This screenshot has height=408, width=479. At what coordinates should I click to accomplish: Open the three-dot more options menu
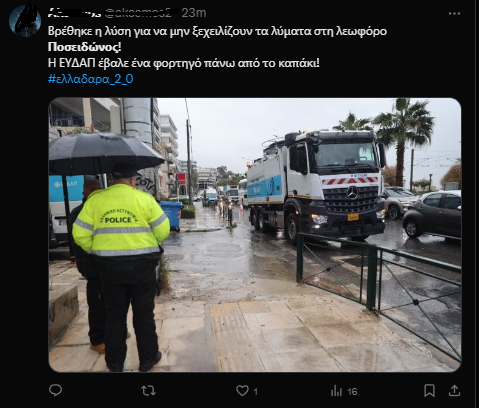(x=454, y=14)
